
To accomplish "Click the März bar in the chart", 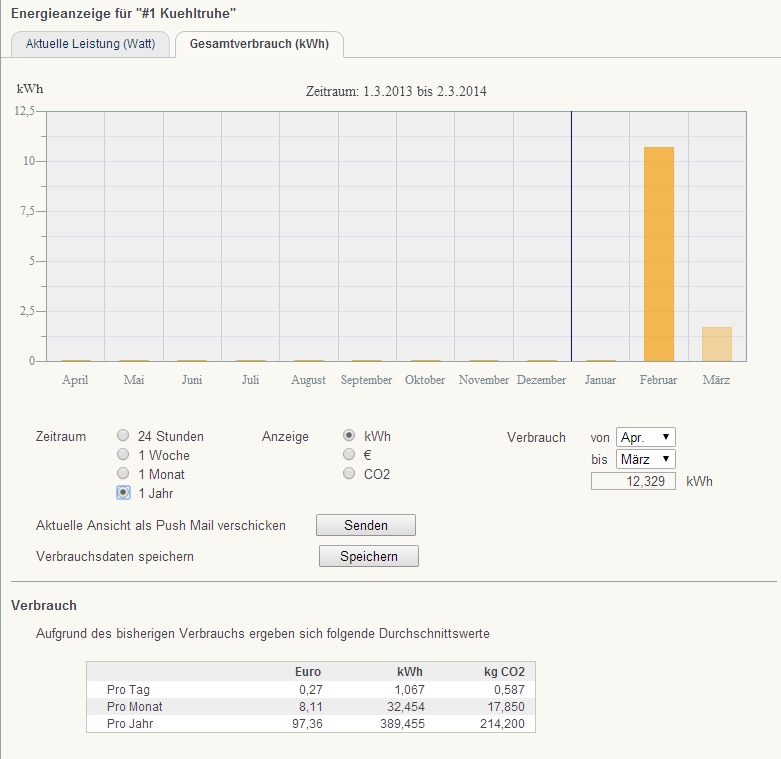I will [716, 344].
